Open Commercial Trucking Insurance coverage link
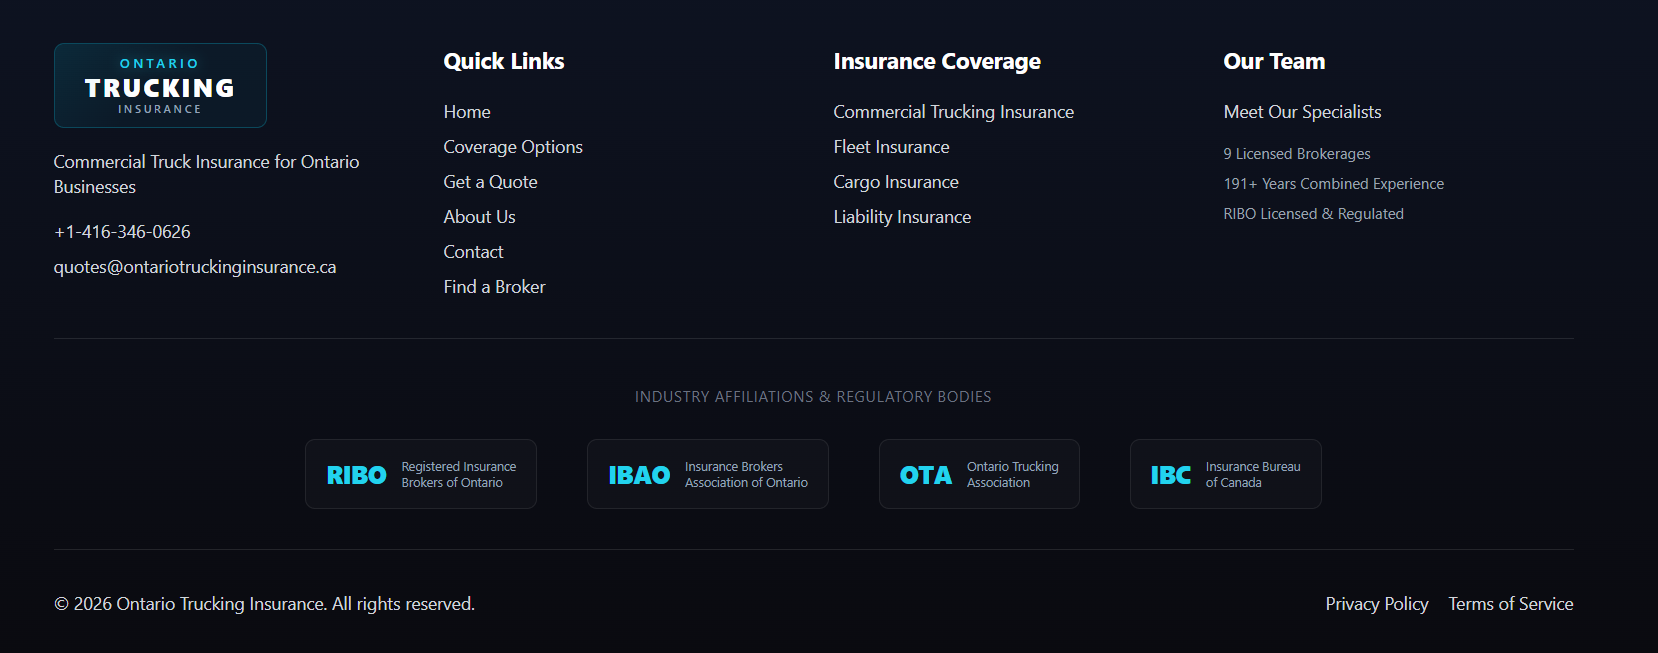This screenshot has width=1658, height=653. pyautogui.click(x=953, y=112)
